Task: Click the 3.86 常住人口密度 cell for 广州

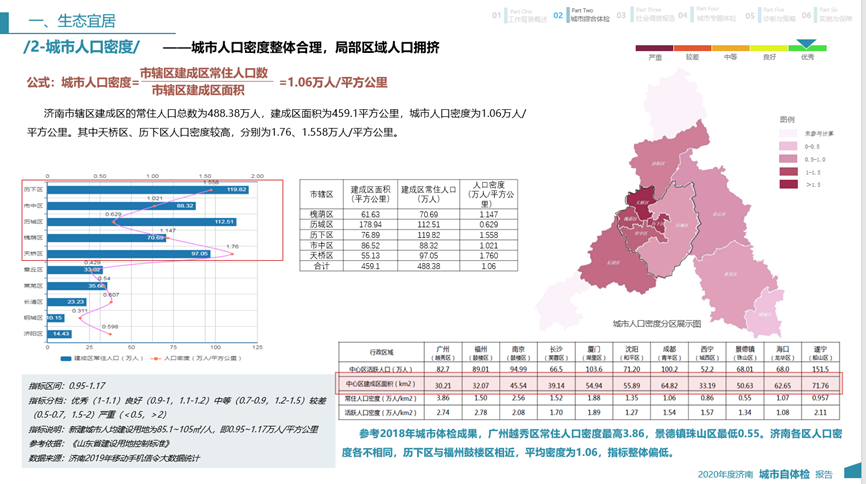Action: coord(443,398)
